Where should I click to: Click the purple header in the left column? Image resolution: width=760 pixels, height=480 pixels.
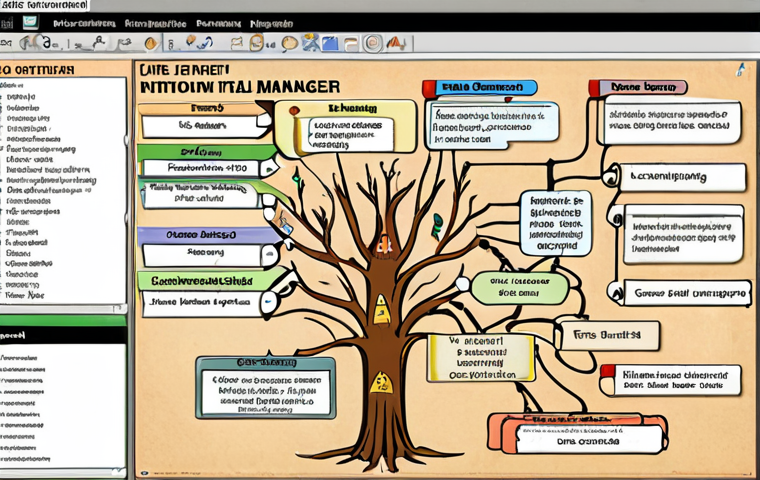coord(207,235)
